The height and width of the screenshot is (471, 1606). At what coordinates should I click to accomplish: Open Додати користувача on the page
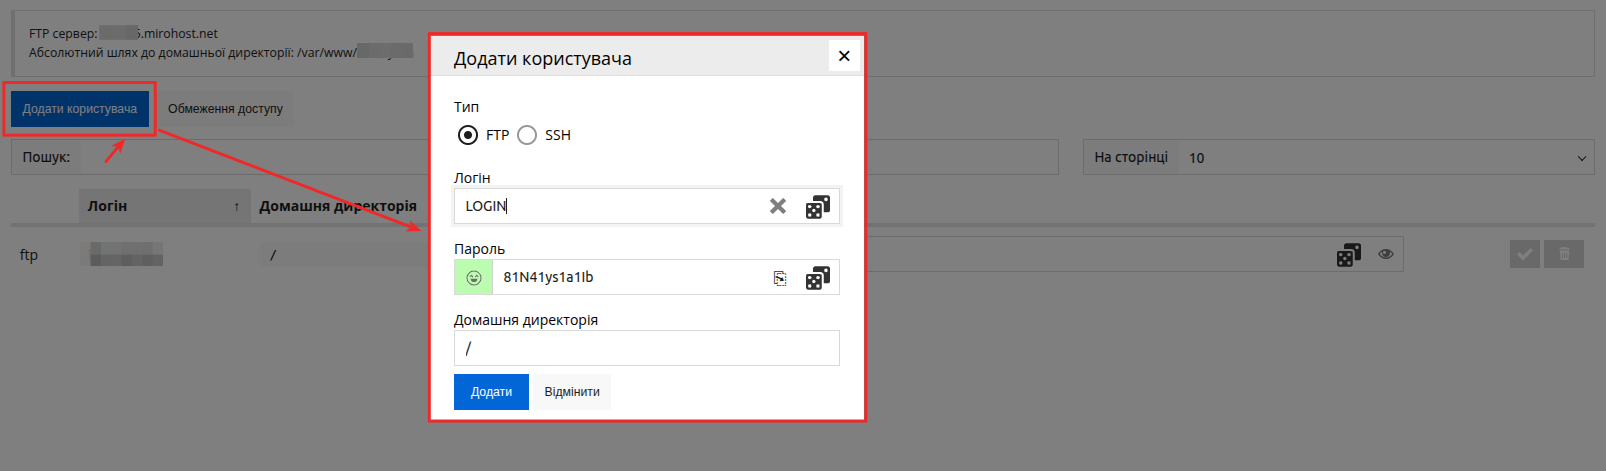[x=80, y=109]
